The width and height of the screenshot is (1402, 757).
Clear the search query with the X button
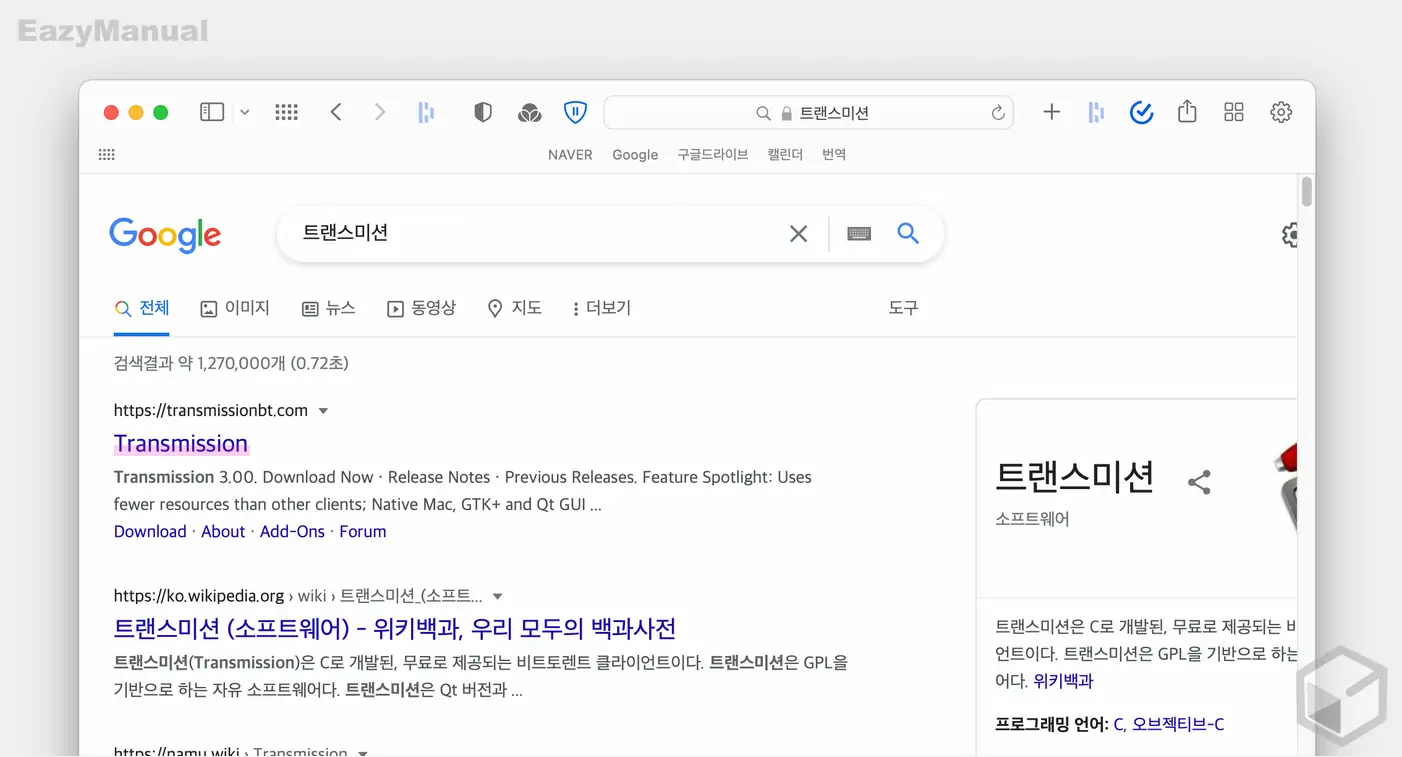click(798, 233)
